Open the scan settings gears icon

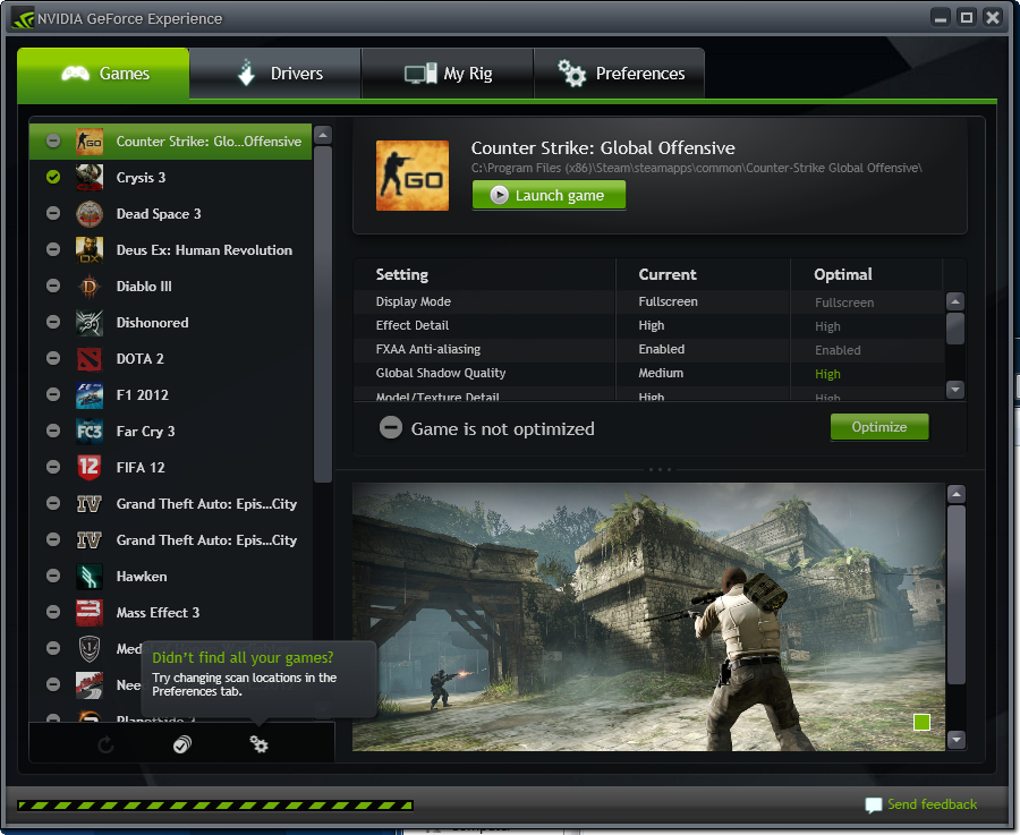(x=259, y=745)
